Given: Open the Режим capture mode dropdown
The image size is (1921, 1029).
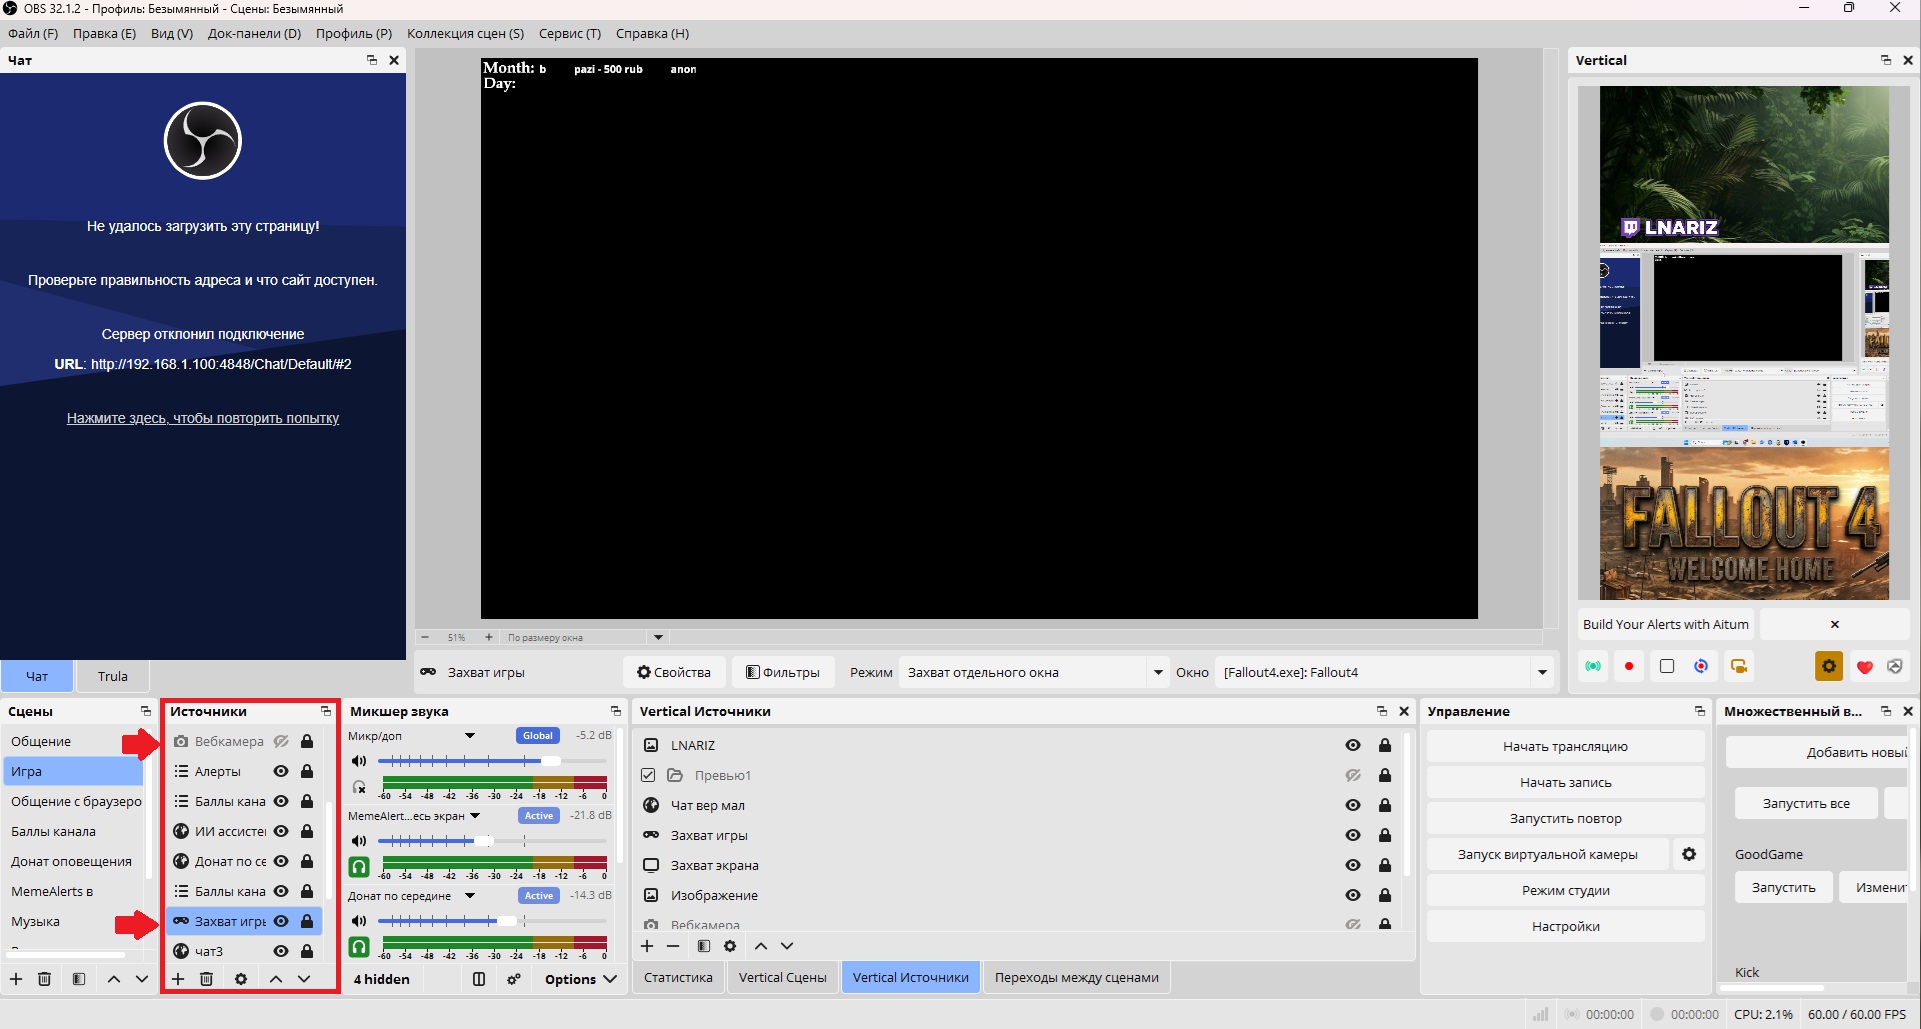Looking at the screenshot, I should [1033, 672].
